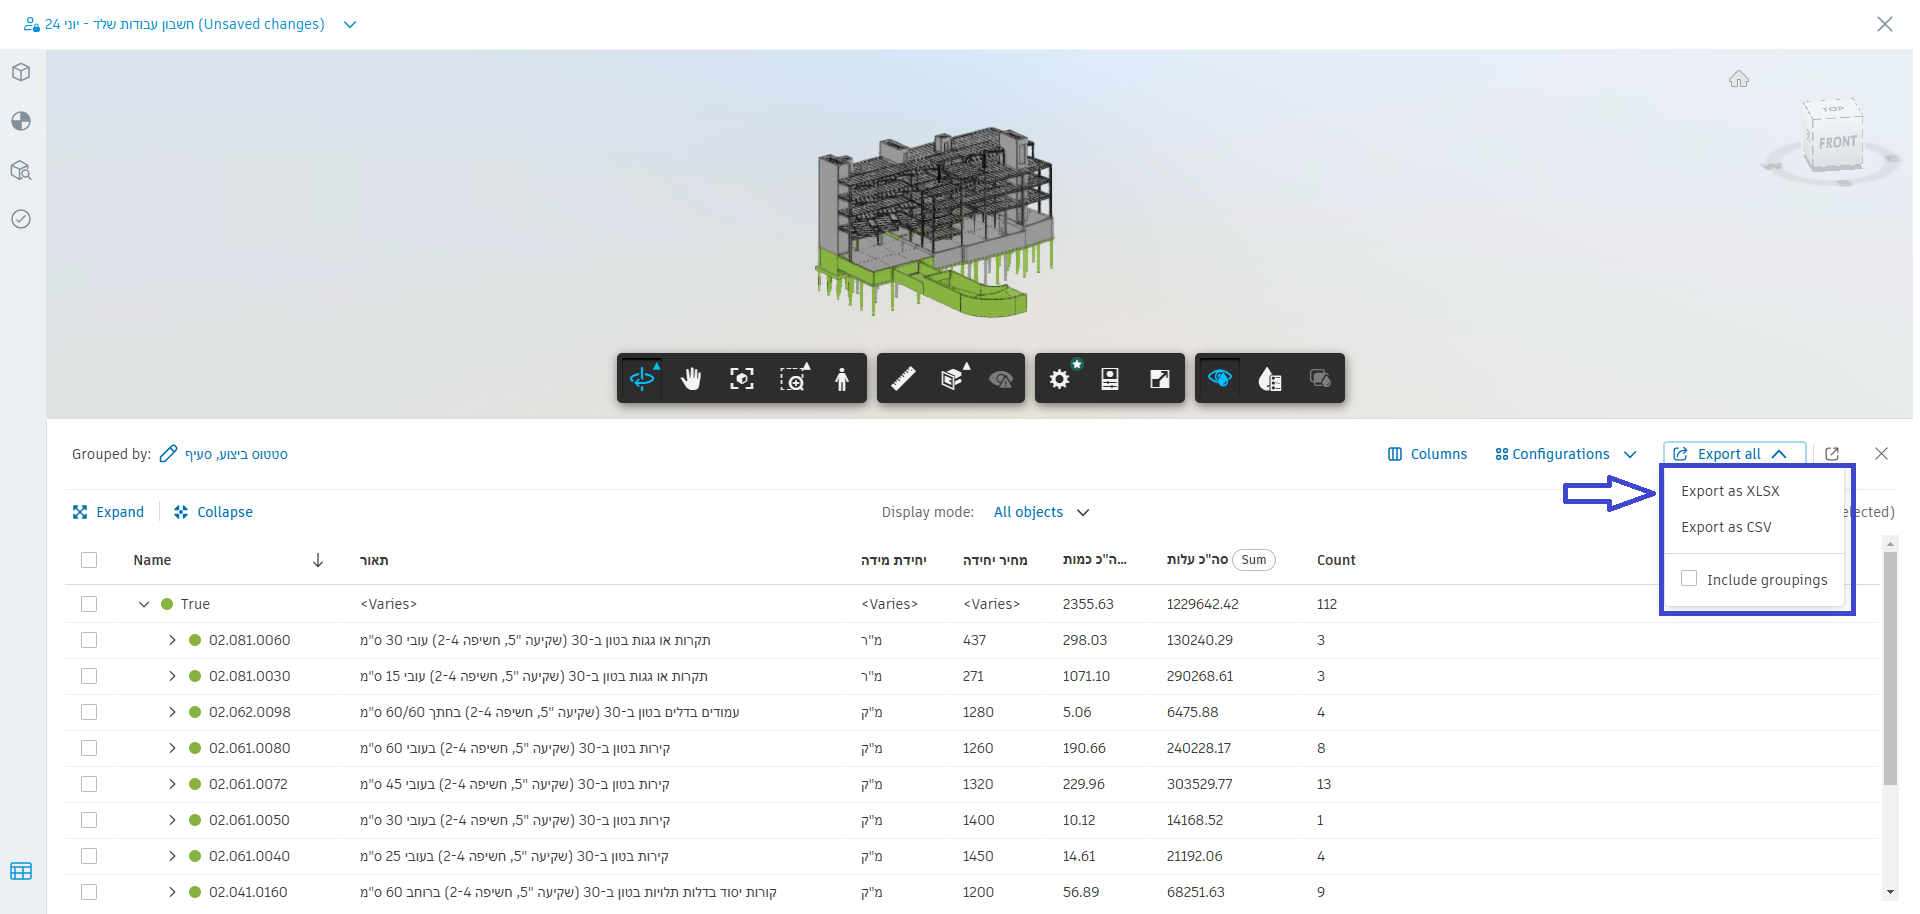Choose Export as XLSX

[1730, 491]
